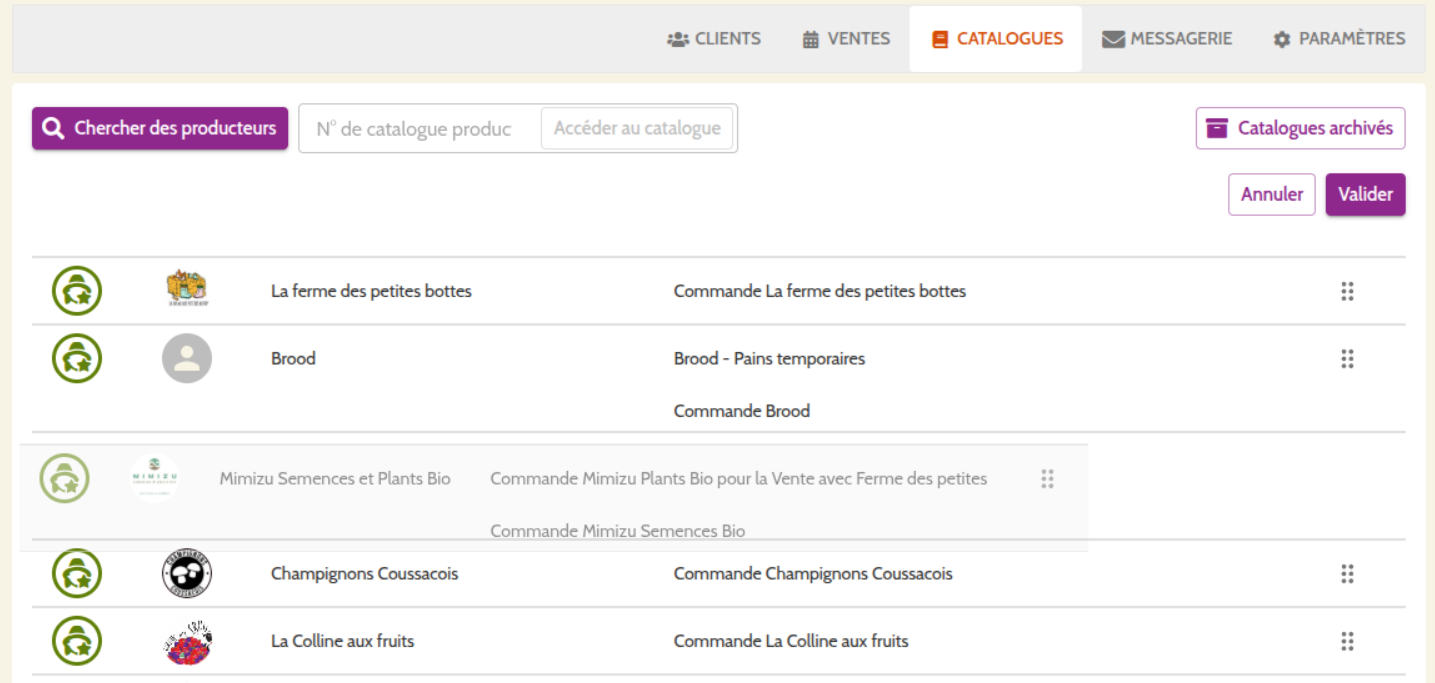Click Annuler to cancel reordering
This screenshot has height=683, width=1435.
coord(1272,194)
